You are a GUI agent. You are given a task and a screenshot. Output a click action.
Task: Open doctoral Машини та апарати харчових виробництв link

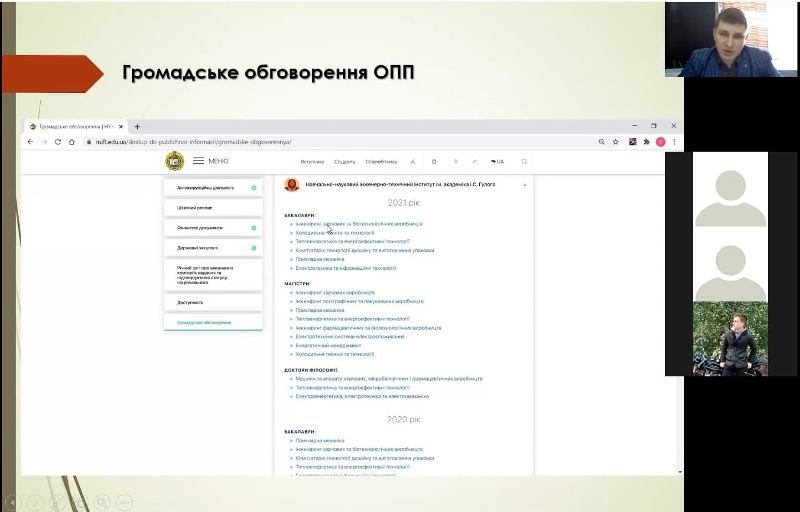pos(389,379)
